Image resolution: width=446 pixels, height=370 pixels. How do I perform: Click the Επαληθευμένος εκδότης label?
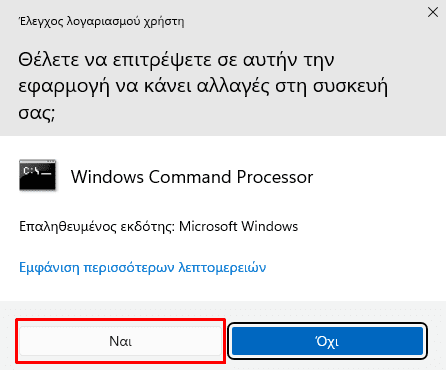(97, 226)
